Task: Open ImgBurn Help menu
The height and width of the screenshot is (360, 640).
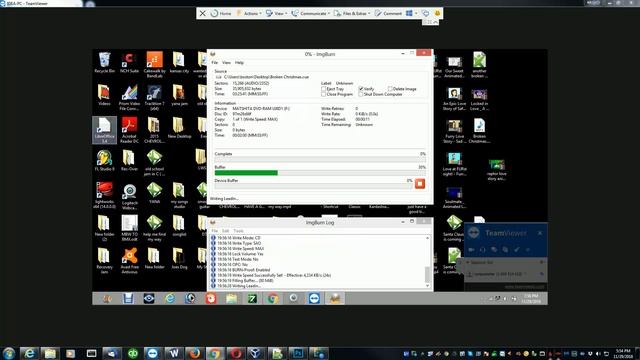Action: pos(239,63)
